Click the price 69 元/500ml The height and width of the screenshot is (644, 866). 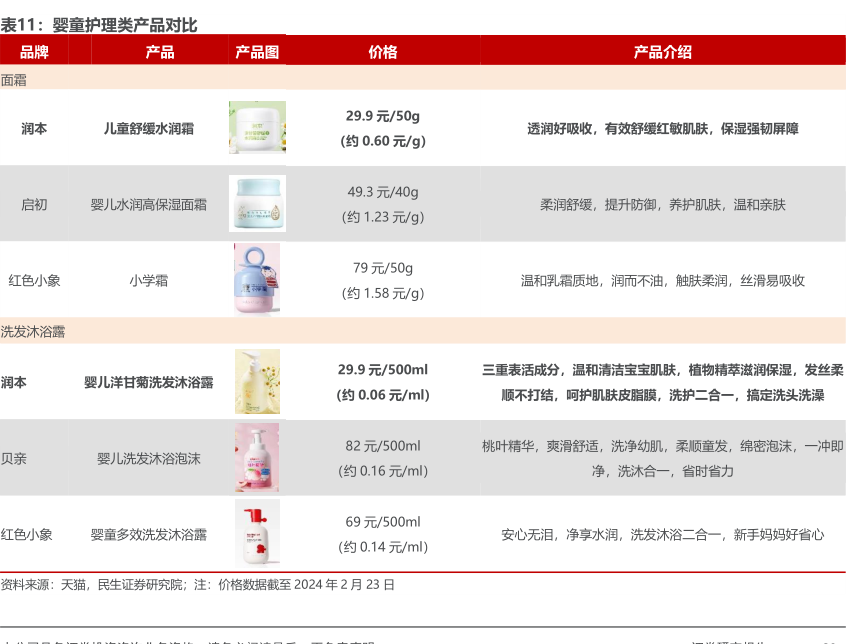click(x=383, y=522)
